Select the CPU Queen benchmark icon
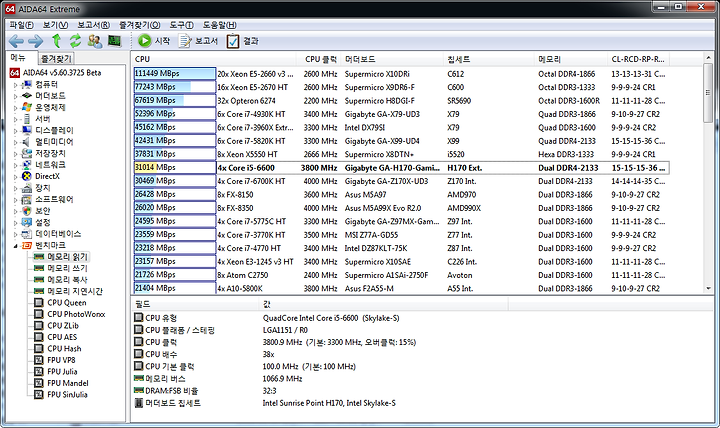Screen dimensions: 720x428 tap(39, 303)
